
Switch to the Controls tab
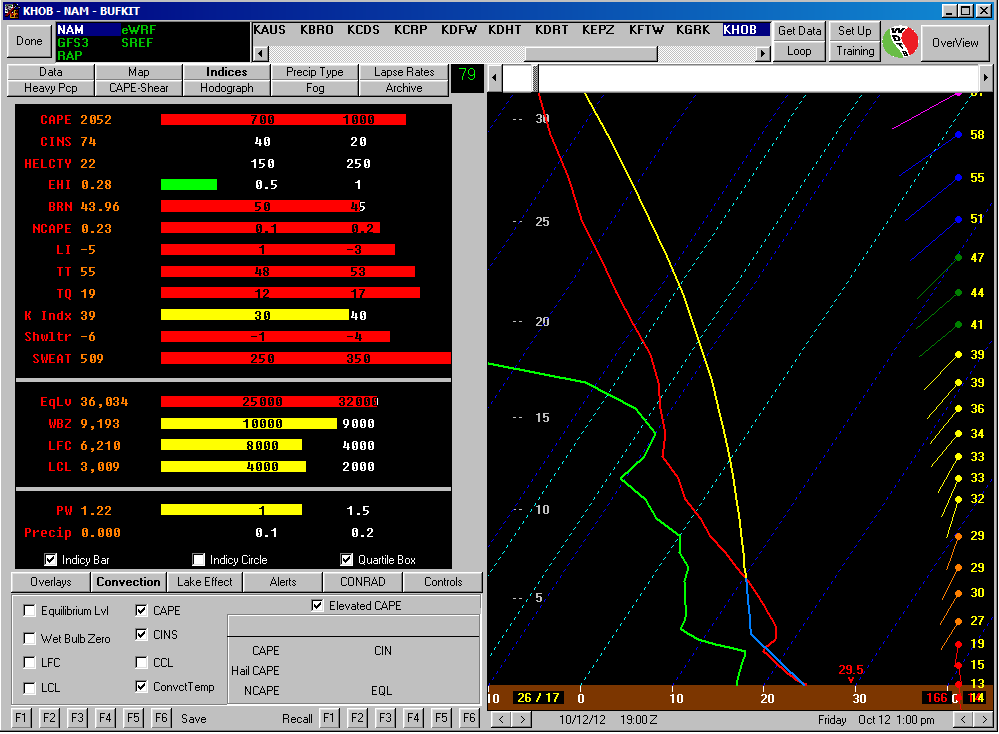click(443, 582)
